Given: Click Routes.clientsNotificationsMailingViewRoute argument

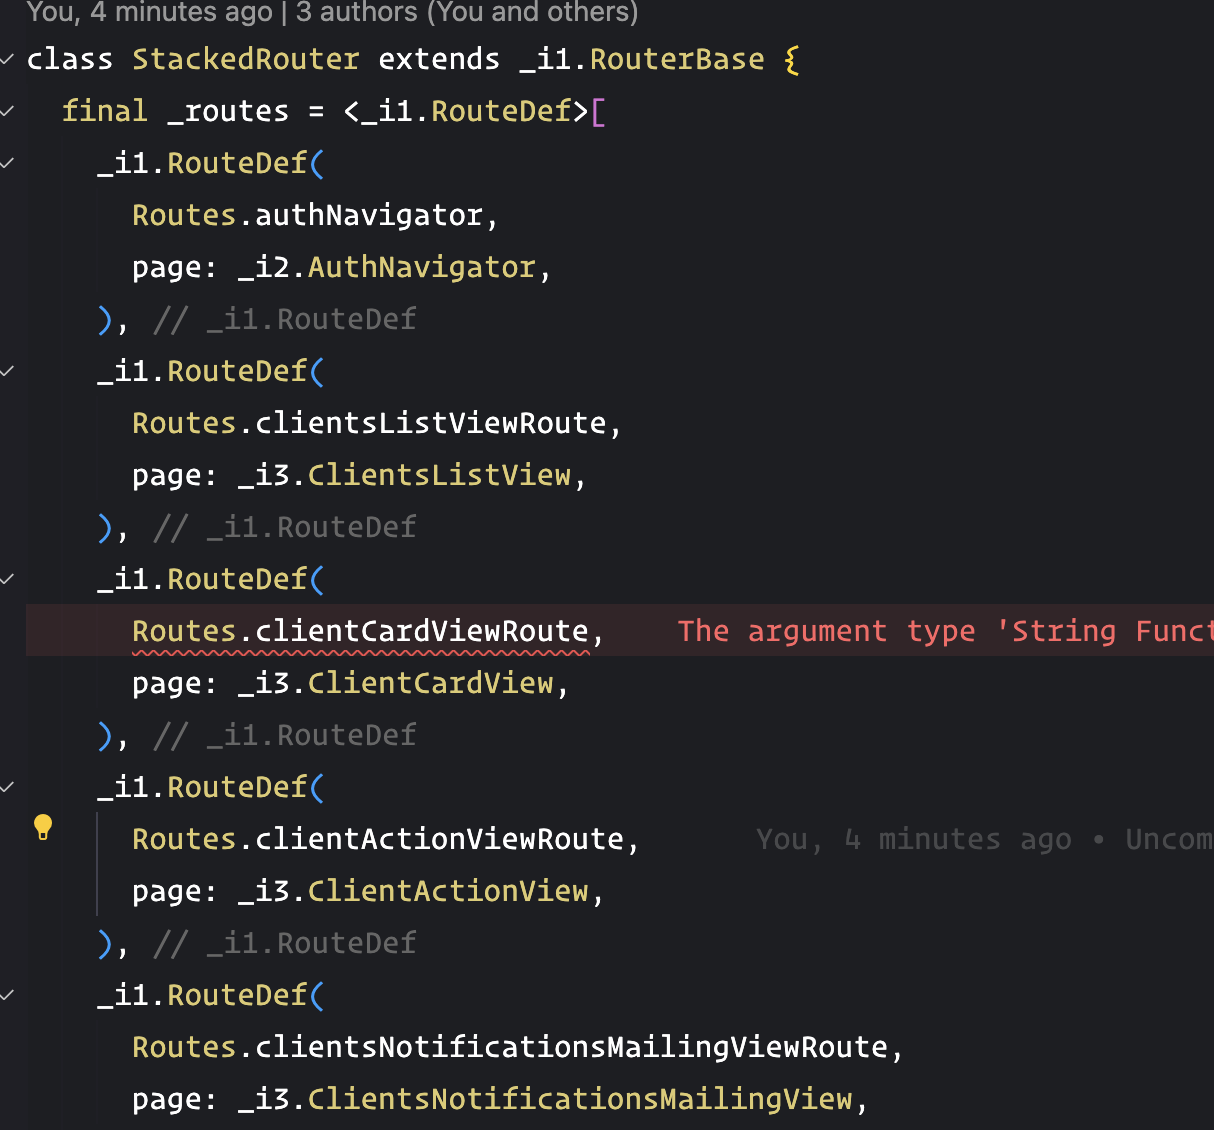Looking at the screenshot, I should pyautogui.click(x=510, y=1047).
